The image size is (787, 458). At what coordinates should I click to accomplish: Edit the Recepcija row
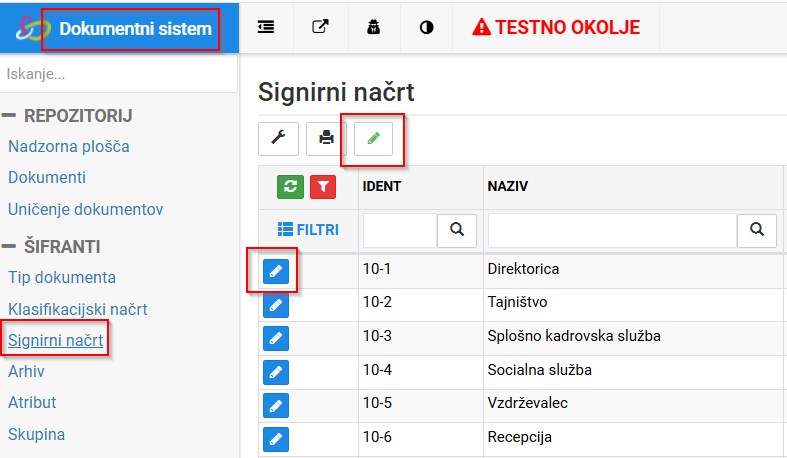click(x=276, y=439)
